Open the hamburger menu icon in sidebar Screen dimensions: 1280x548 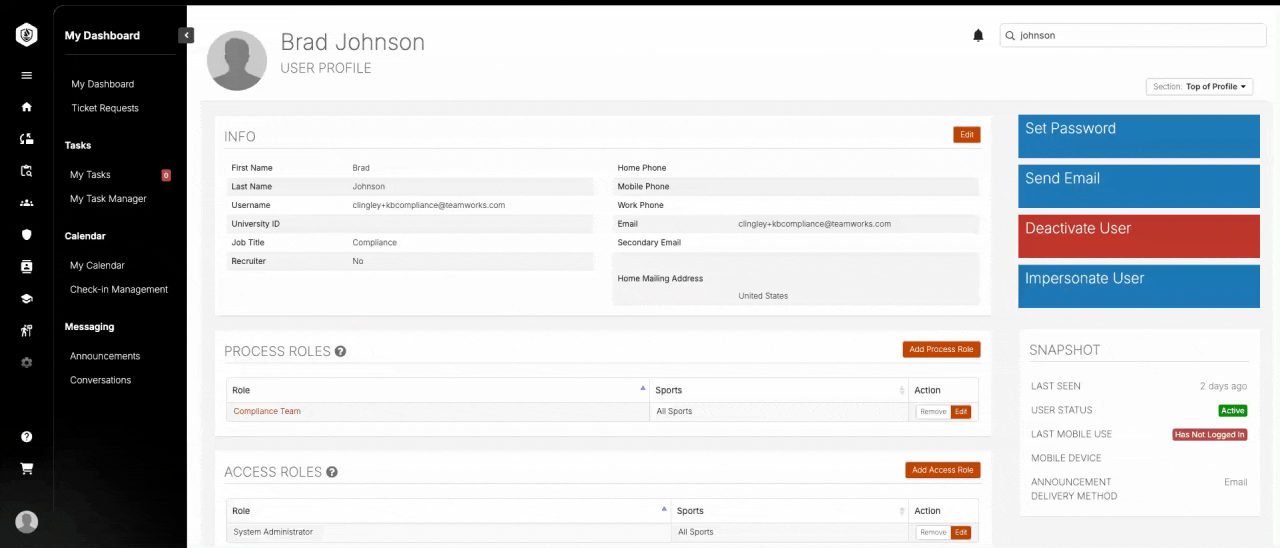(x=27, y=75)
